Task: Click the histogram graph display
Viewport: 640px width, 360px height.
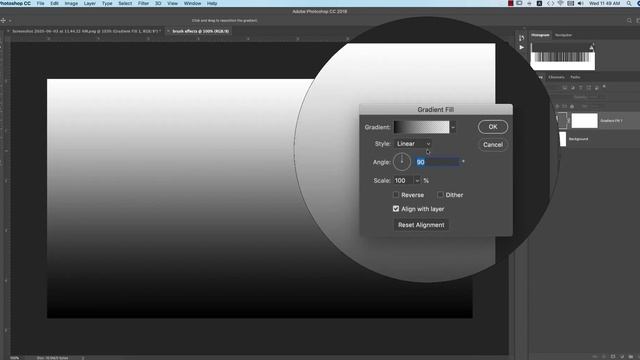Action: pyautogui.click(x=562, y=56)
